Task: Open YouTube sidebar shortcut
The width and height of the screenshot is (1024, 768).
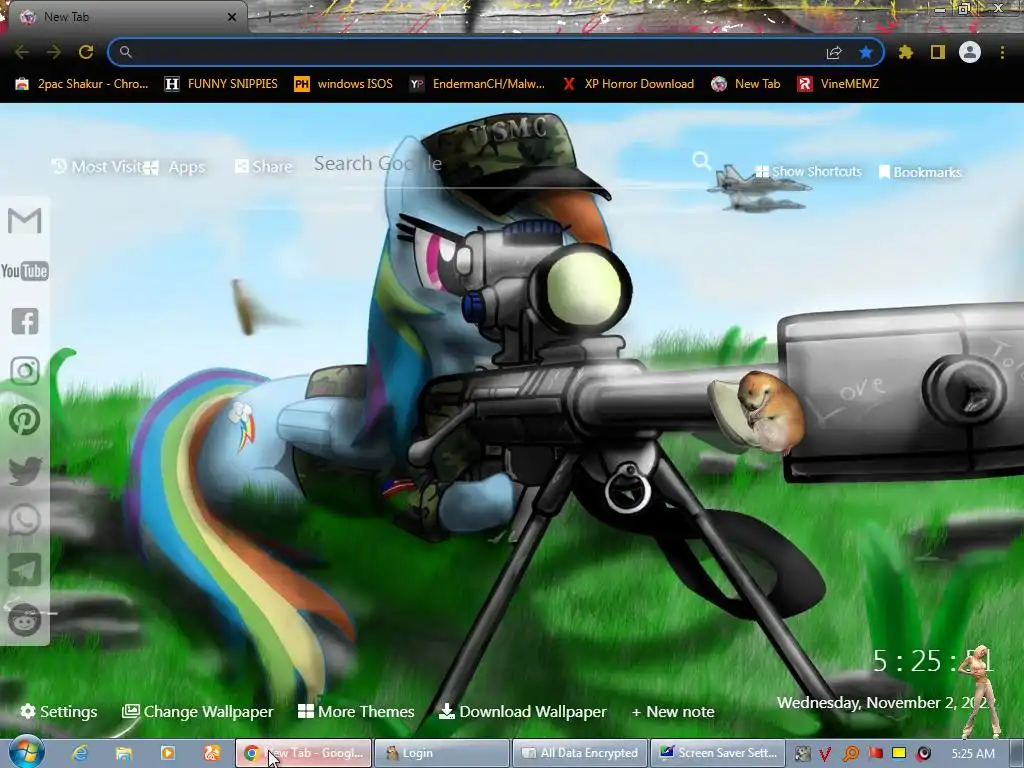Action: coord(25,271)
